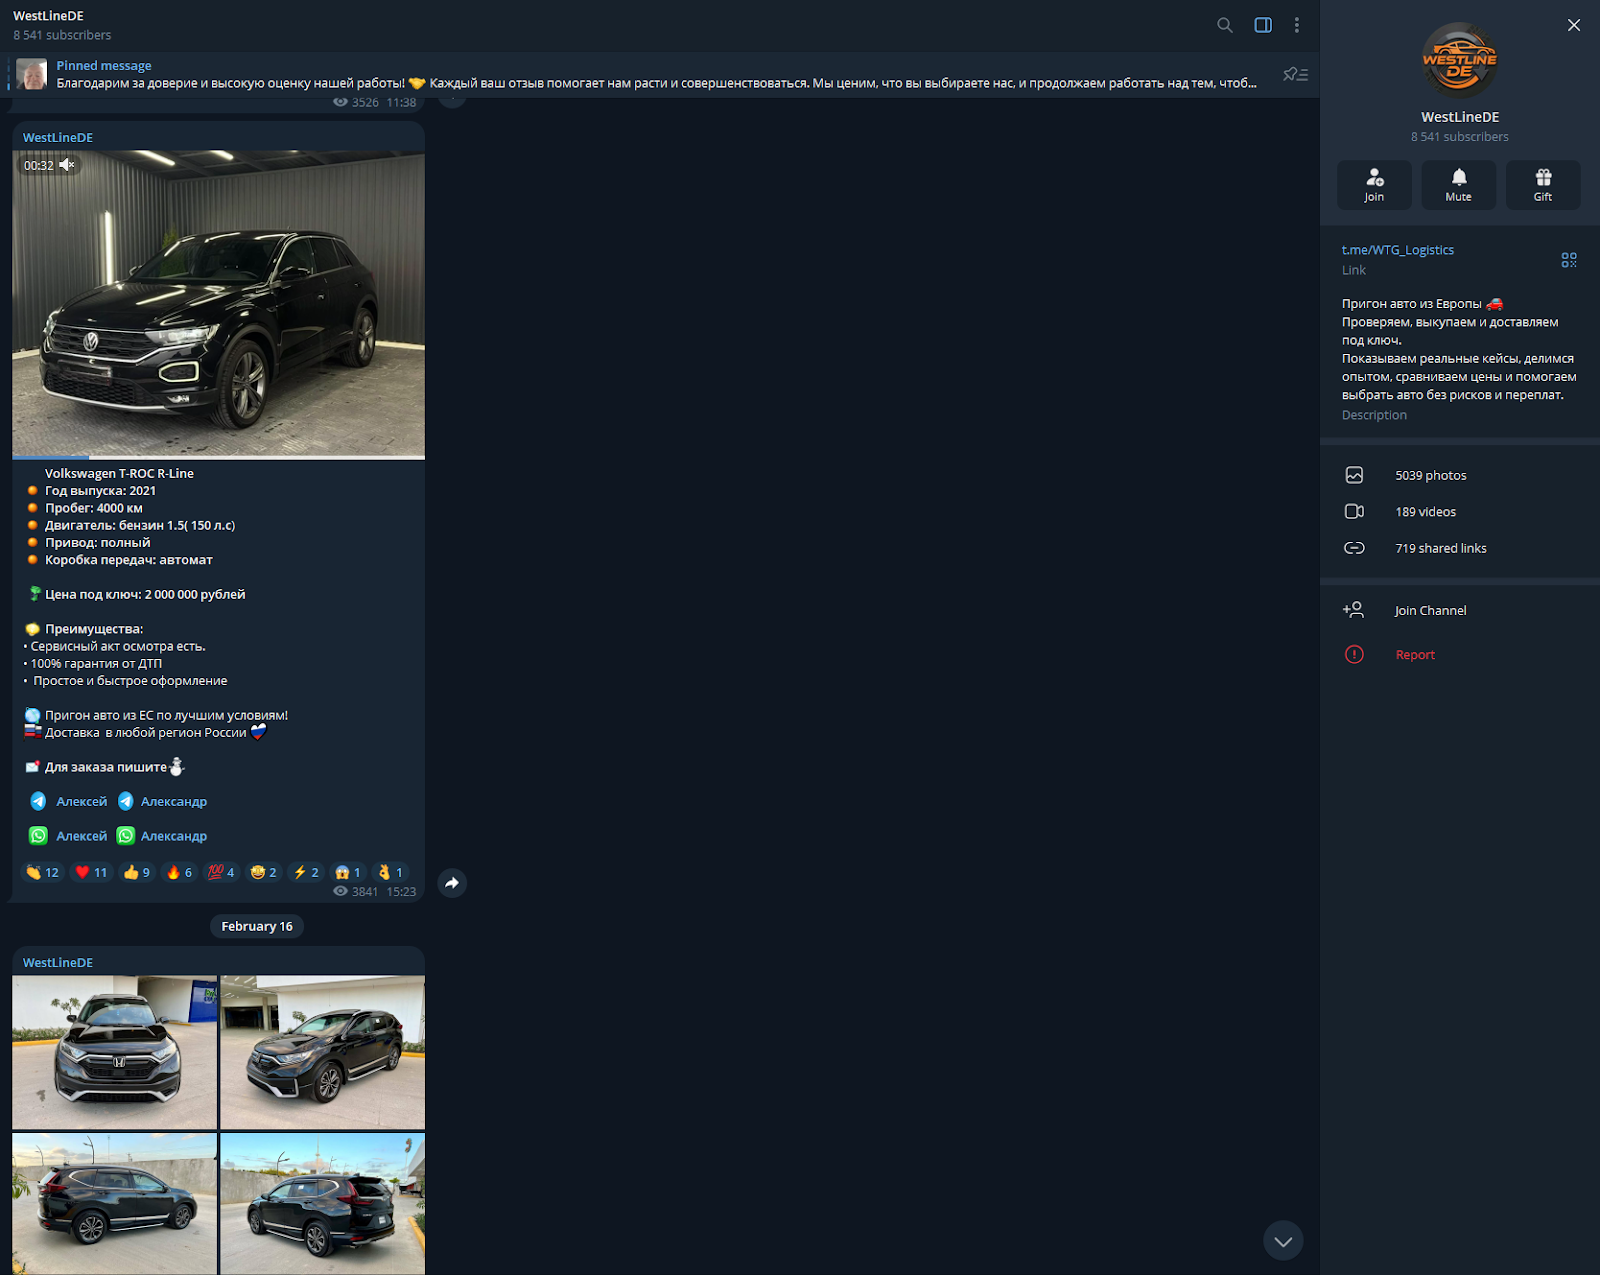Screen dimensions: 1600x1275
Task: Open the three-dot more options menu
Action: pos(1297,25)
